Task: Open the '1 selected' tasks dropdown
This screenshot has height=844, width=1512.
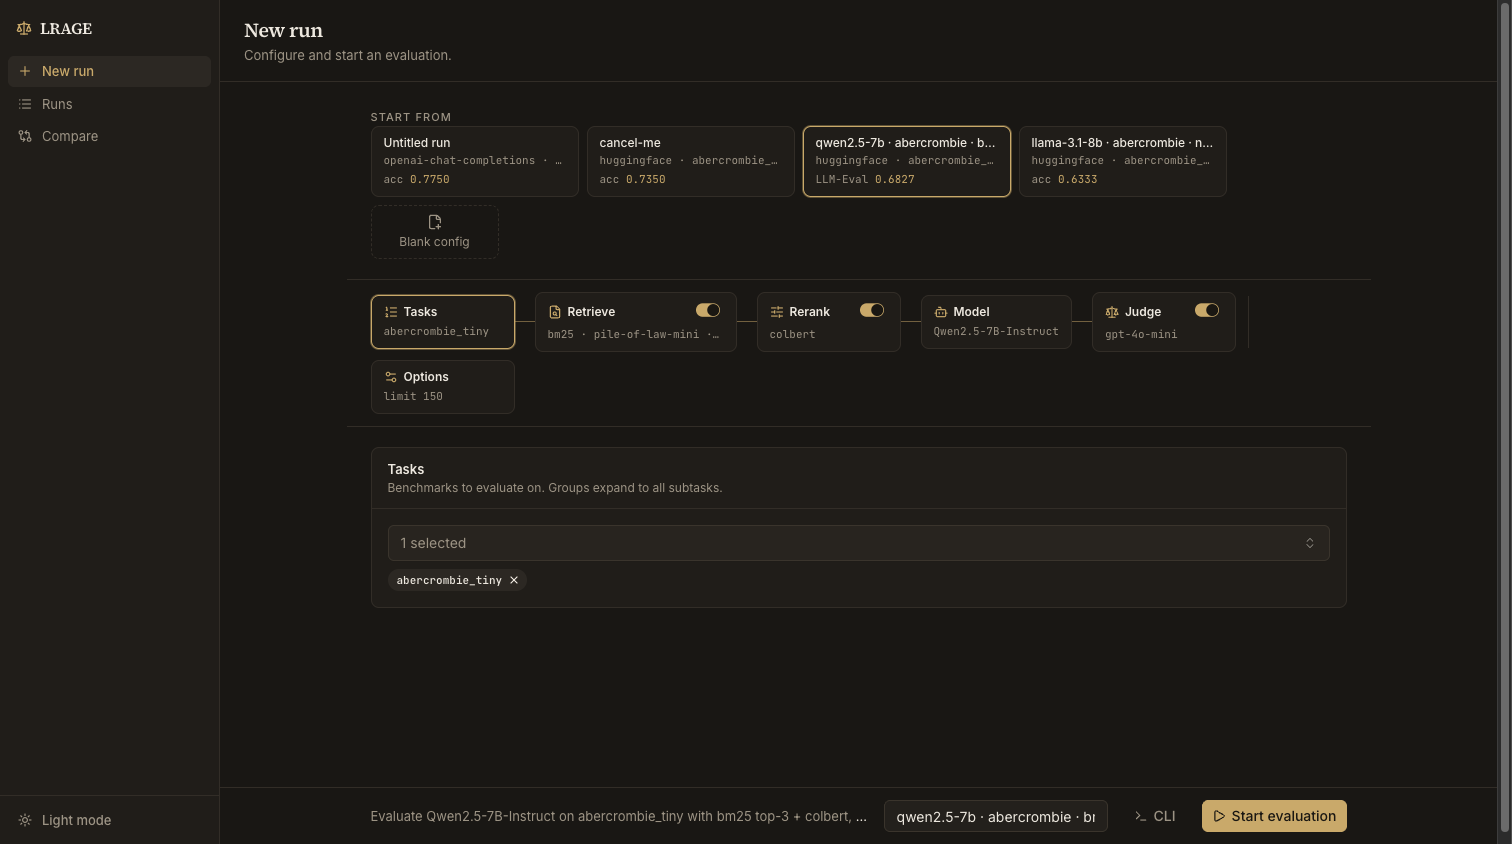Action: point(858,543)
